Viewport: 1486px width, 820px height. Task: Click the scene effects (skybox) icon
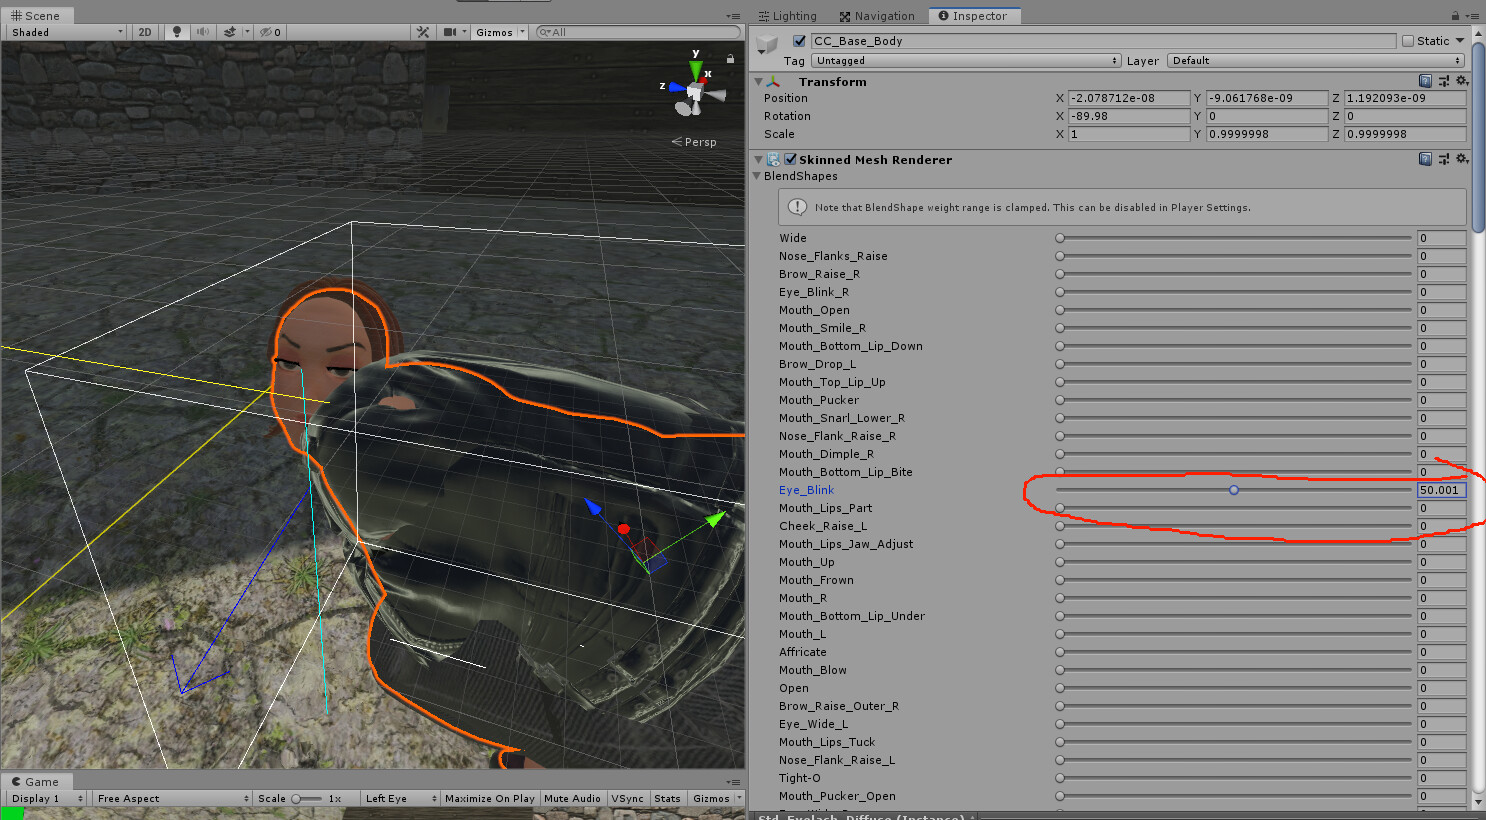[x=231, y=32]
